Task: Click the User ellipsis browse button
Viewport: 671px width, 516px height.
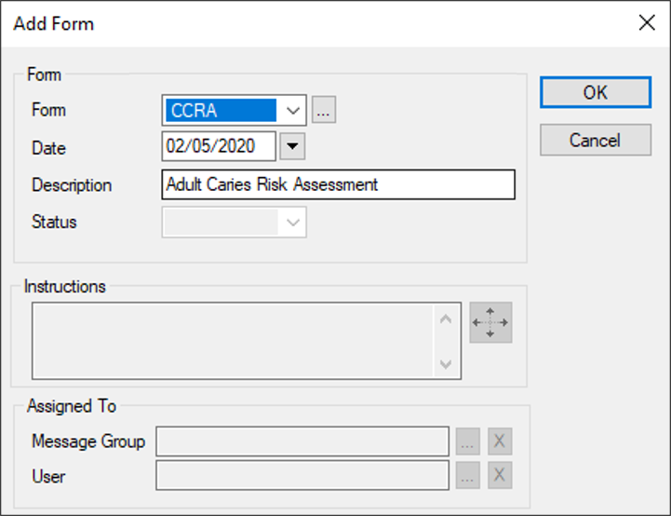Action: coord(468,476)
